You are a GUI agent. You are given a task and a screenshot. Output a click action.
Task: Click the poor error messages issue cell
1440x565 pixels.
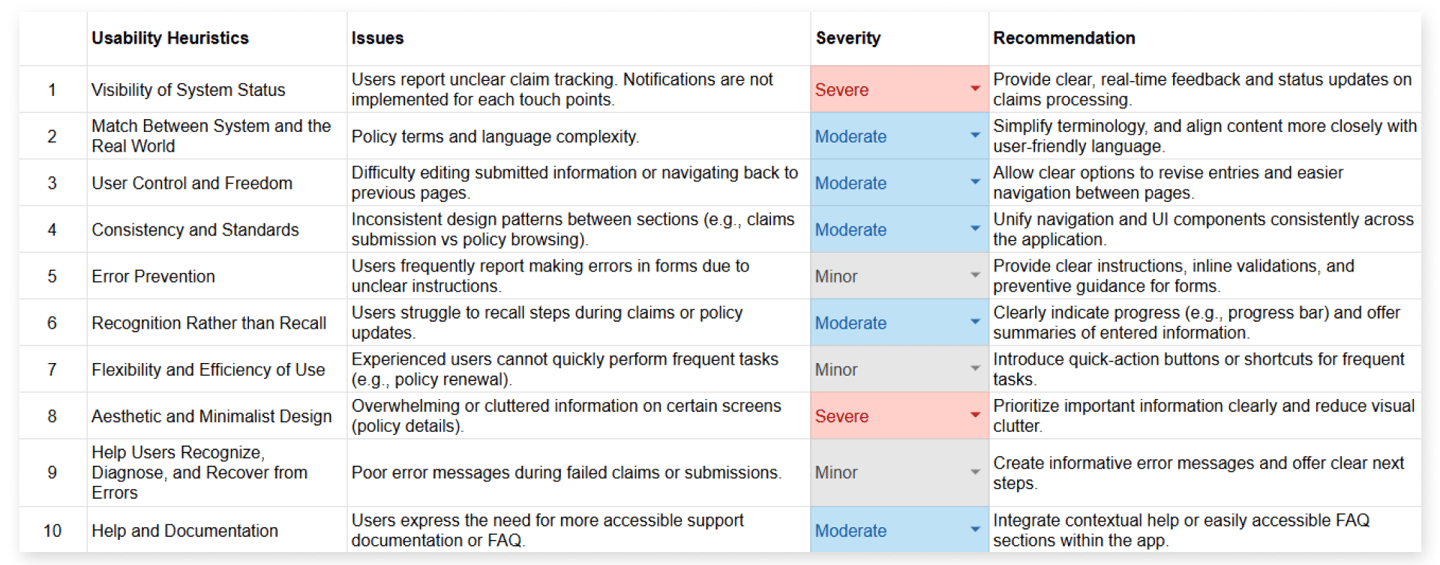(x=566, y=473)
